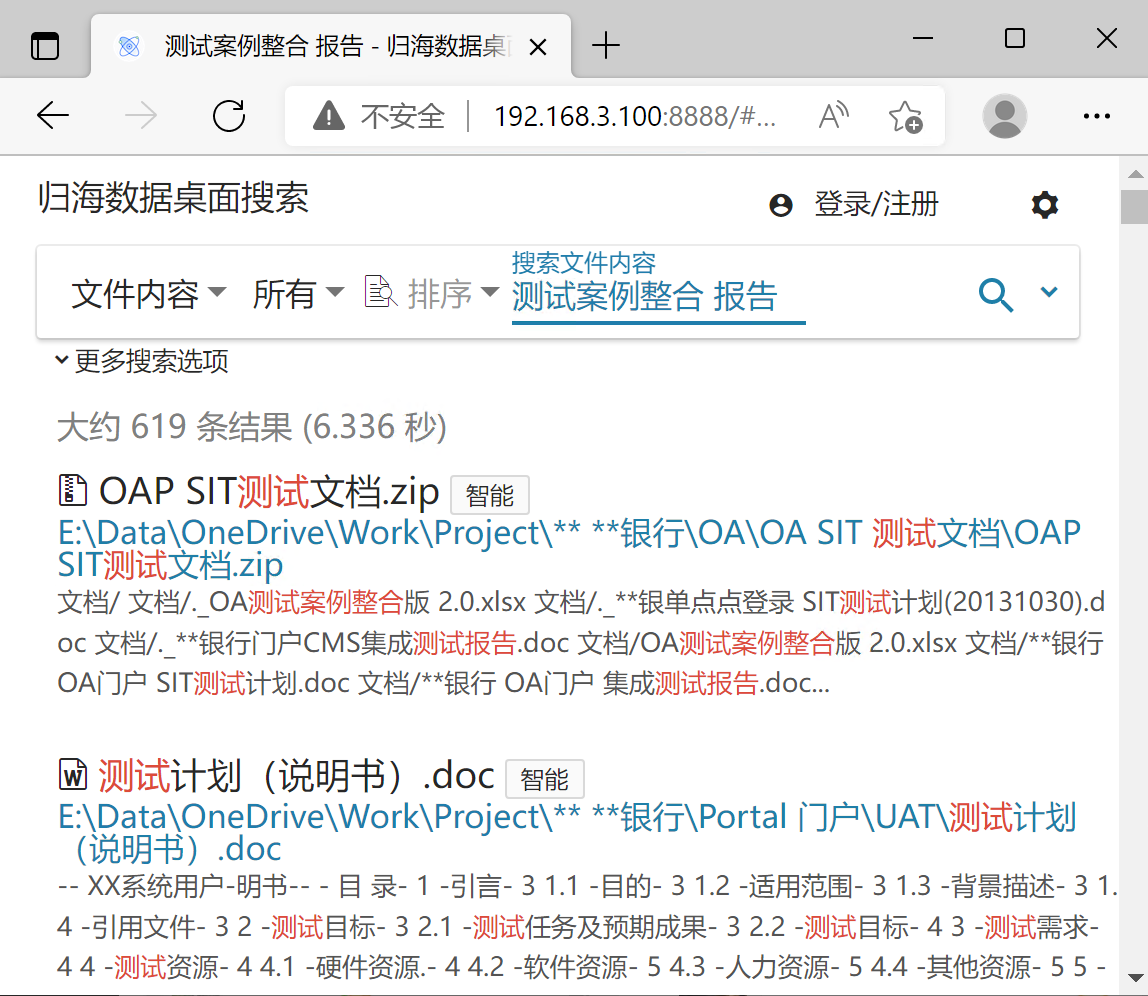Expand the chevron next to the search button
This screenshot has width=1148, height=996.
pyautogui.click(x=1048, y=292)
